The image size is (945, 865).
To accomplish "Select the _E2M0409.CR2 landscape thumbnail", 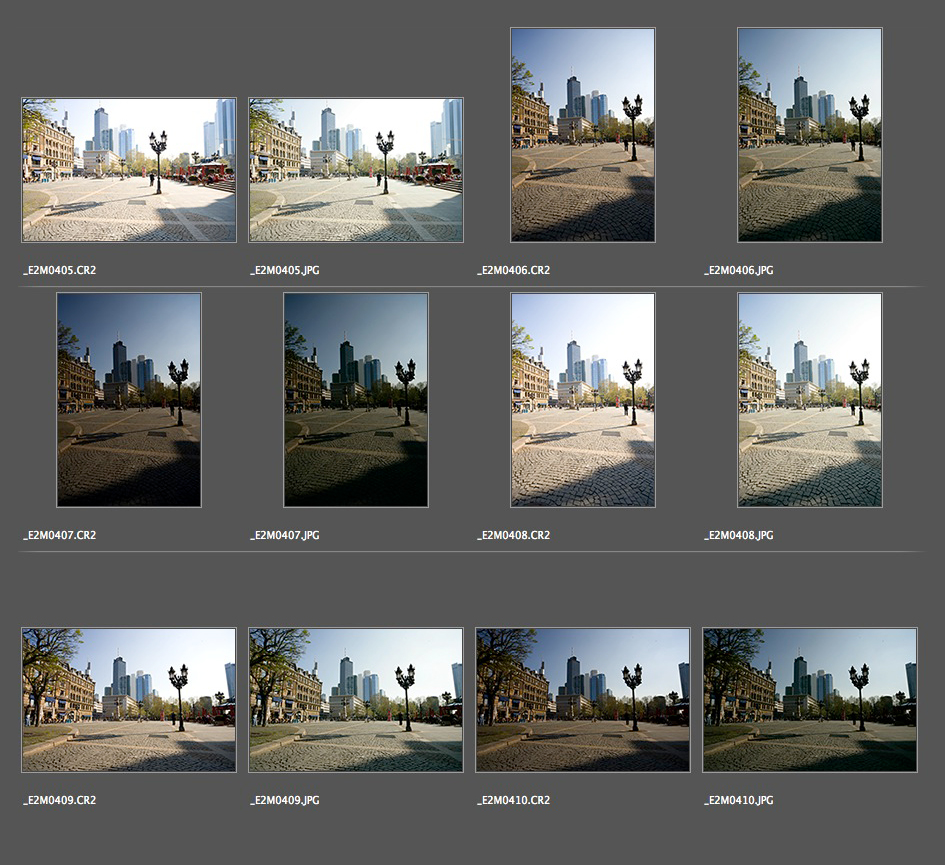I will click(129, 700).
